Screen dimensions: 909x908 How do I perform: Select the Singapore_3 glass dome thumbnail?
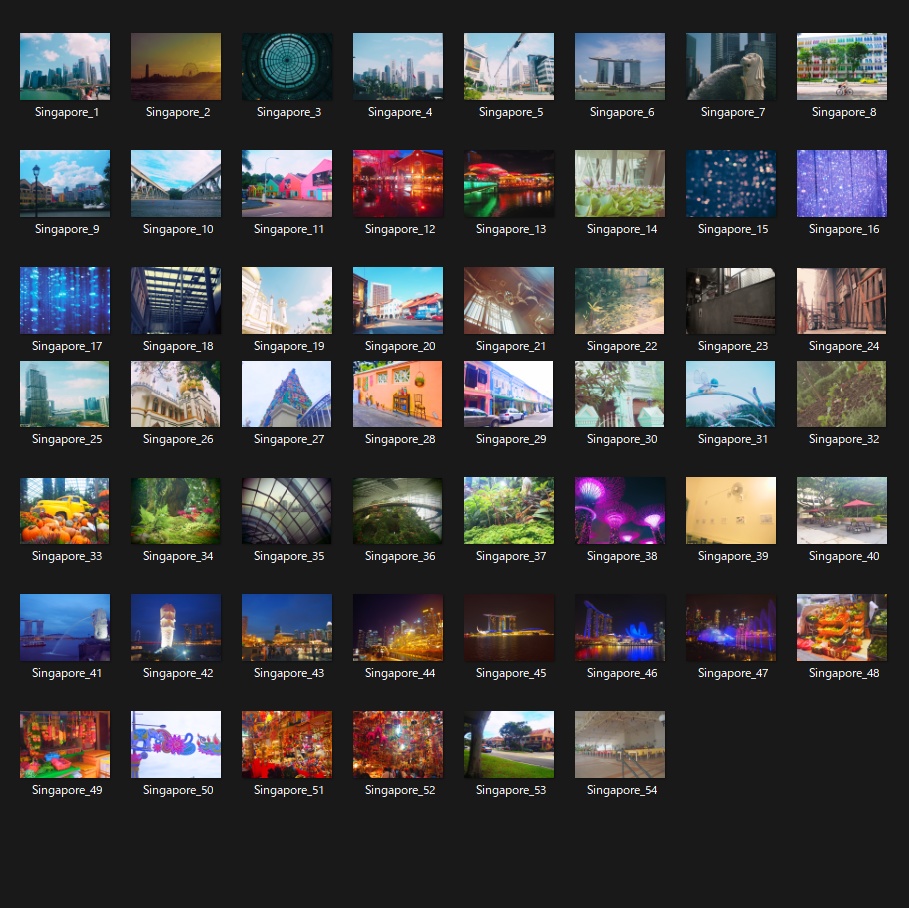(287, 66)
